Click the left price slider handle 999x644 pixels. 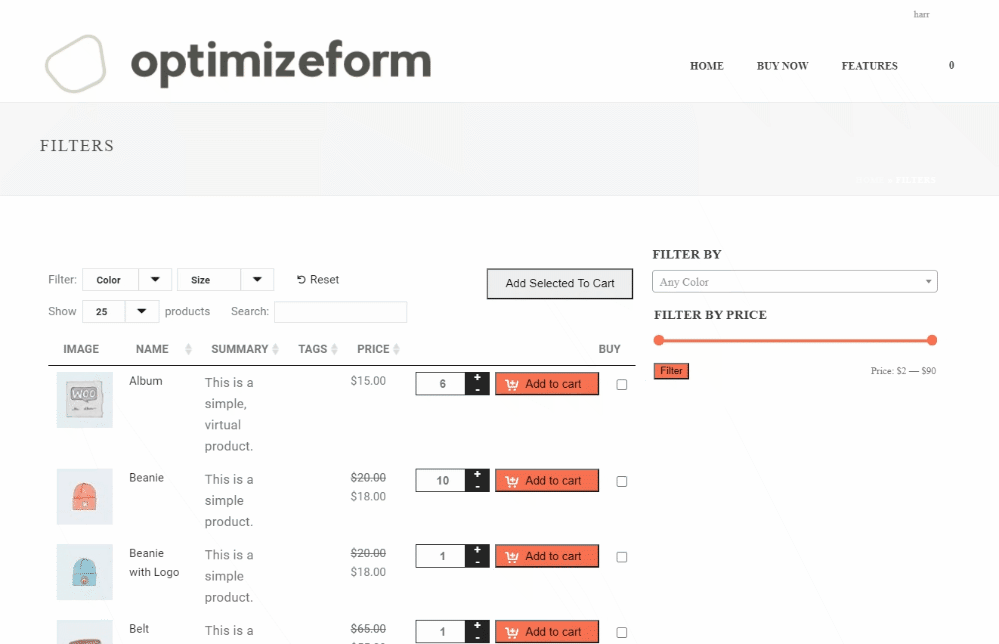pyautogui.click(x=658, y=340)
